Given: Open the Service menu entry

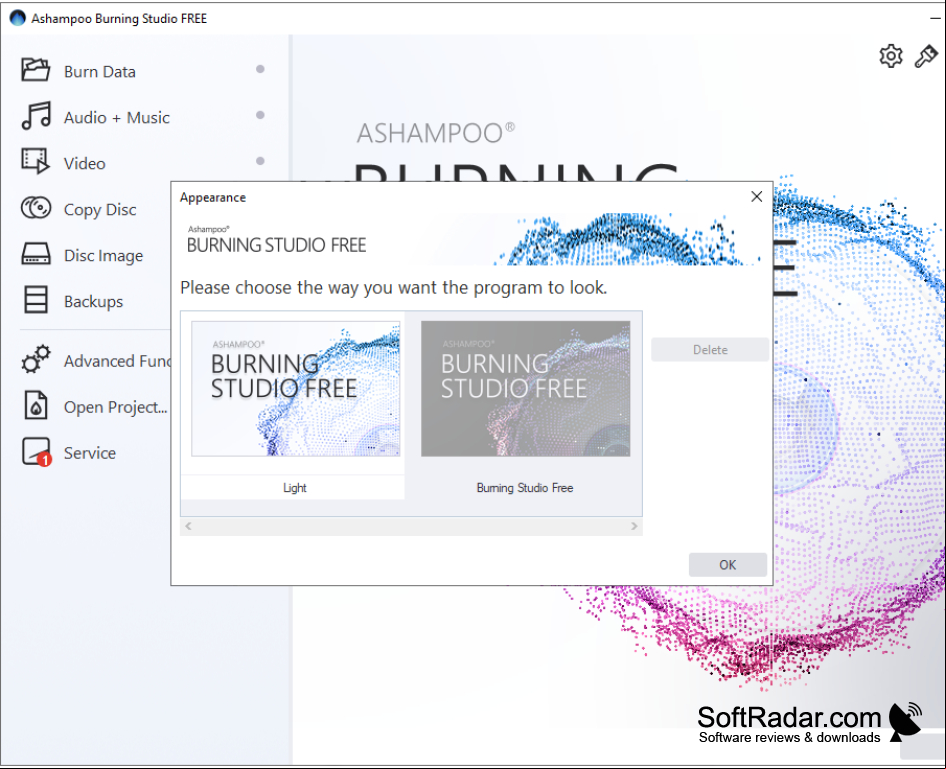Looking at the screenshot, I should tap(90, 453).
